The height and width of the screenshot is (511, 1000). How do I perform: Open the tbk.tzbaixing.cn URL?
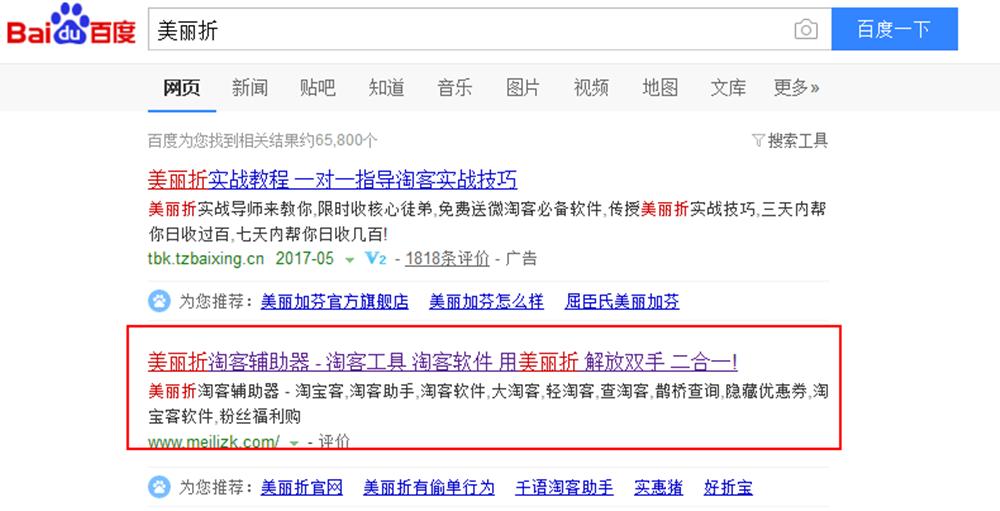tap(206, 258)
